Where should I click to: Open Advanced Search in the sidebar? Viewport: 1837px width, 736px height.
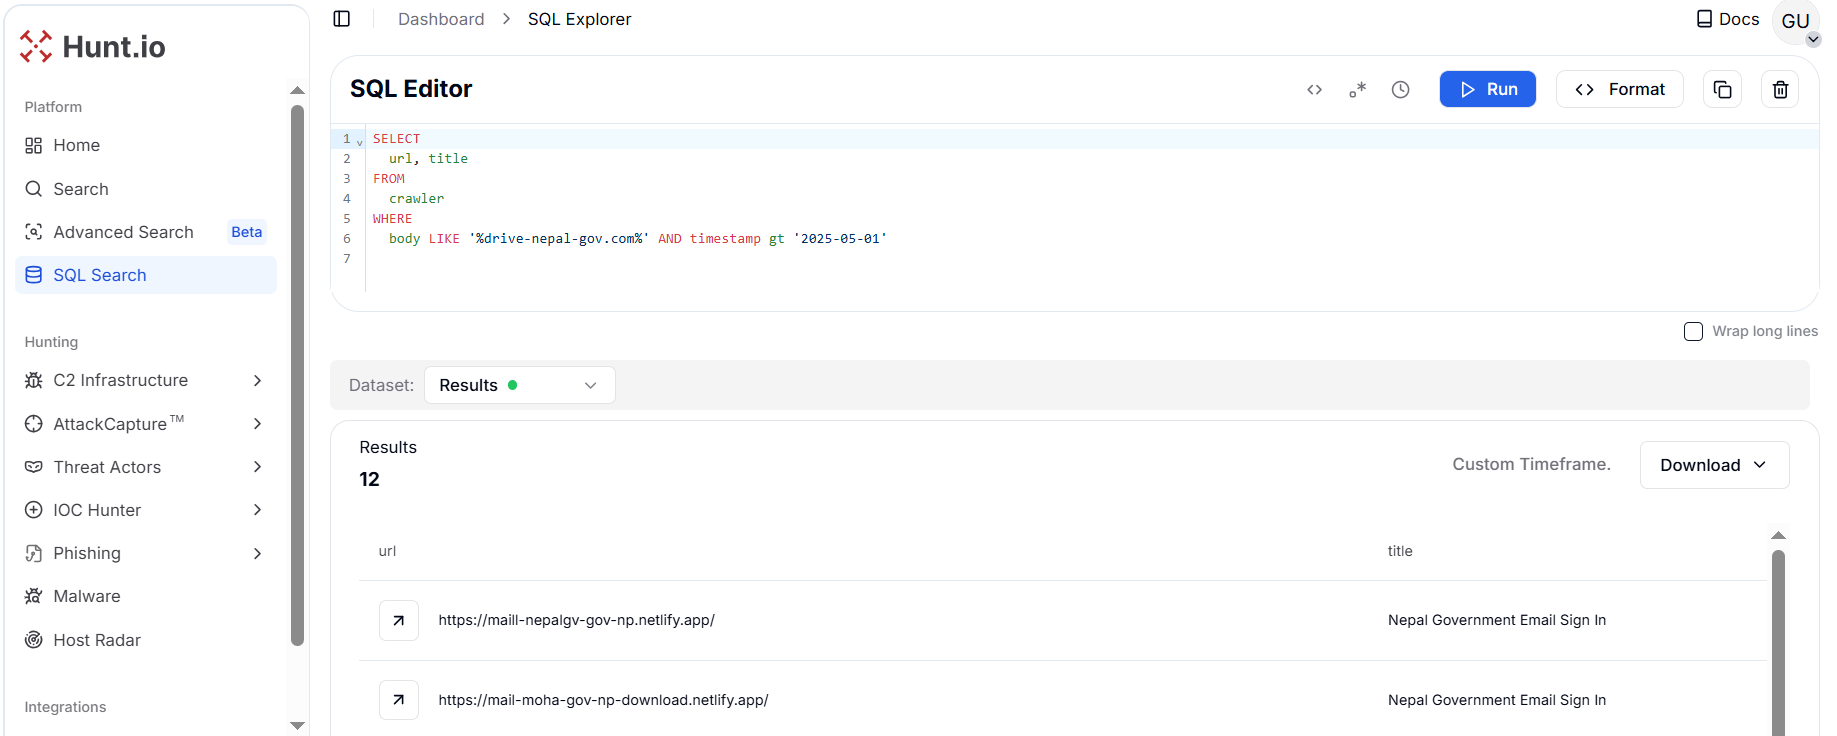(x=123, y=232)
